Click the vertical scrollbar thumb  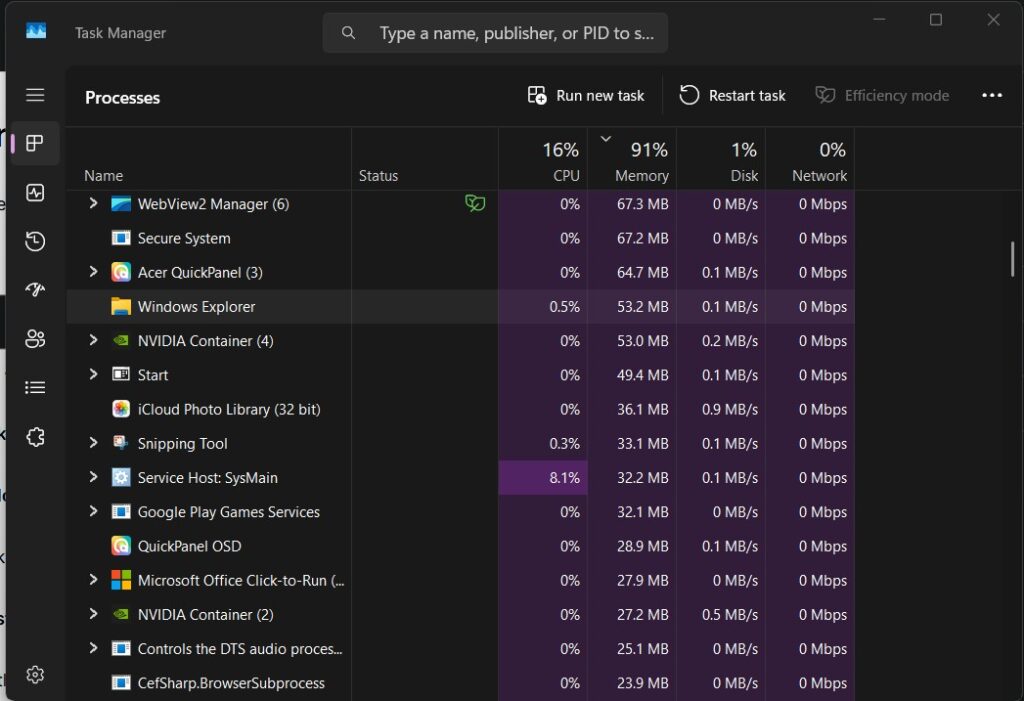[x=1012, y=259]
